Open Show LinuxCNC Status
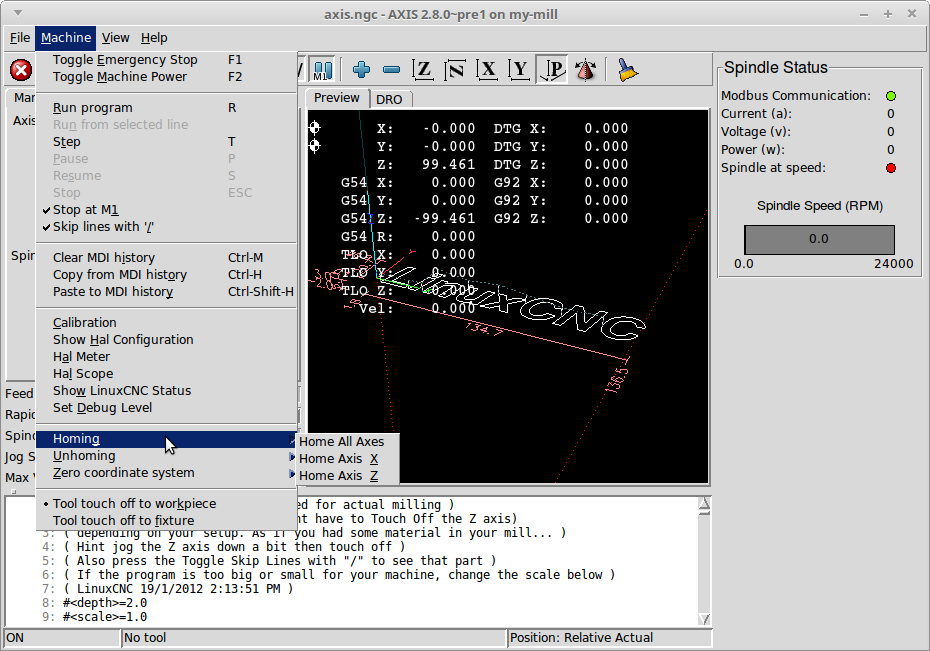The height and width of the screenshot is (651, 930). [166, 391]
